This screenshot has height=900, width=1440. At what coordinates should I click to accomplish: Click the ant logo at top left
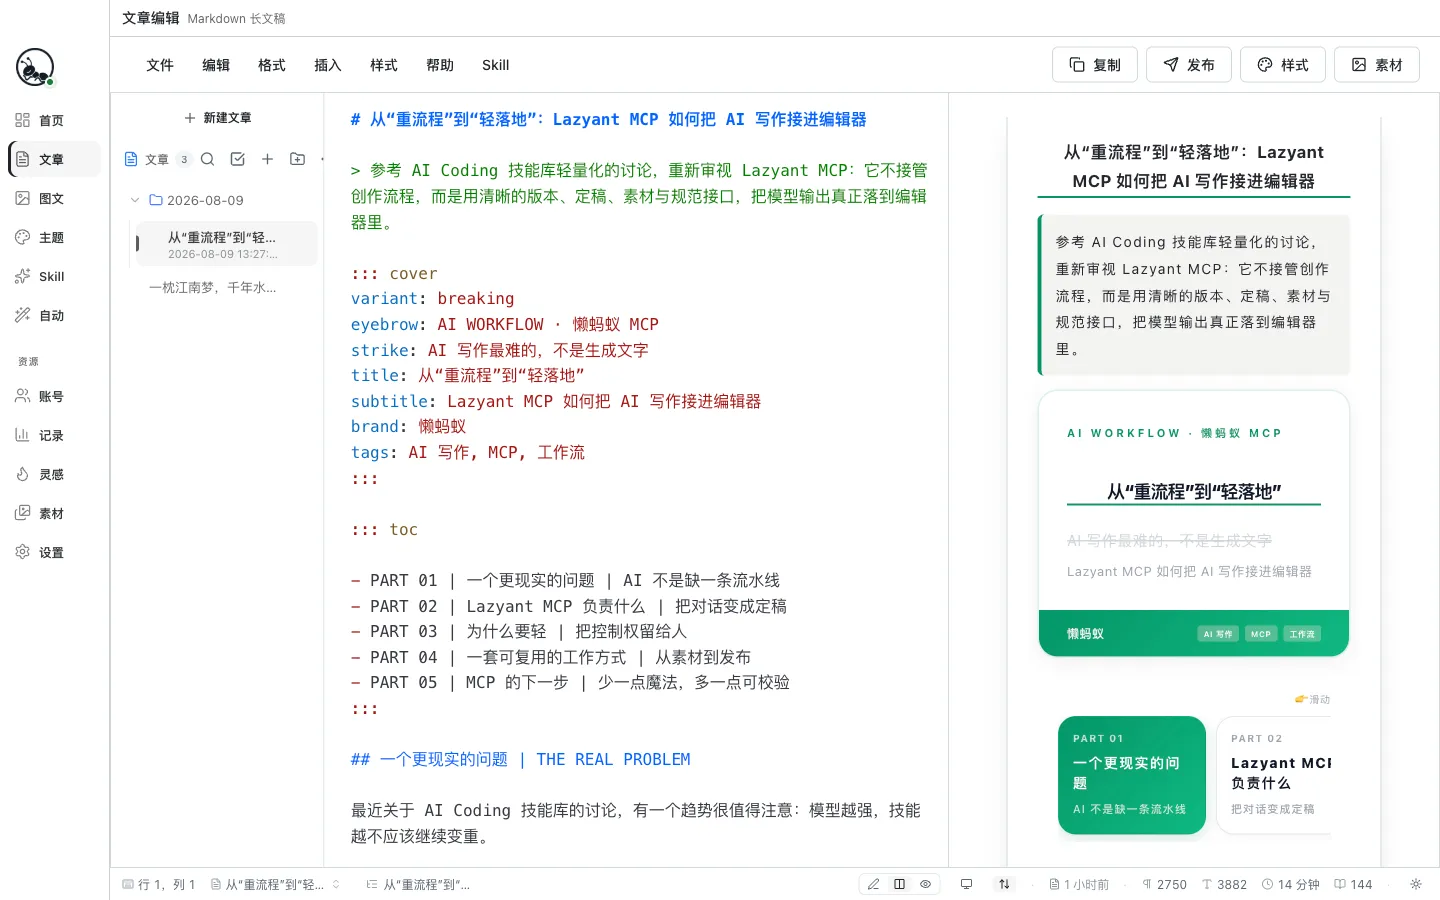[35, 67]
